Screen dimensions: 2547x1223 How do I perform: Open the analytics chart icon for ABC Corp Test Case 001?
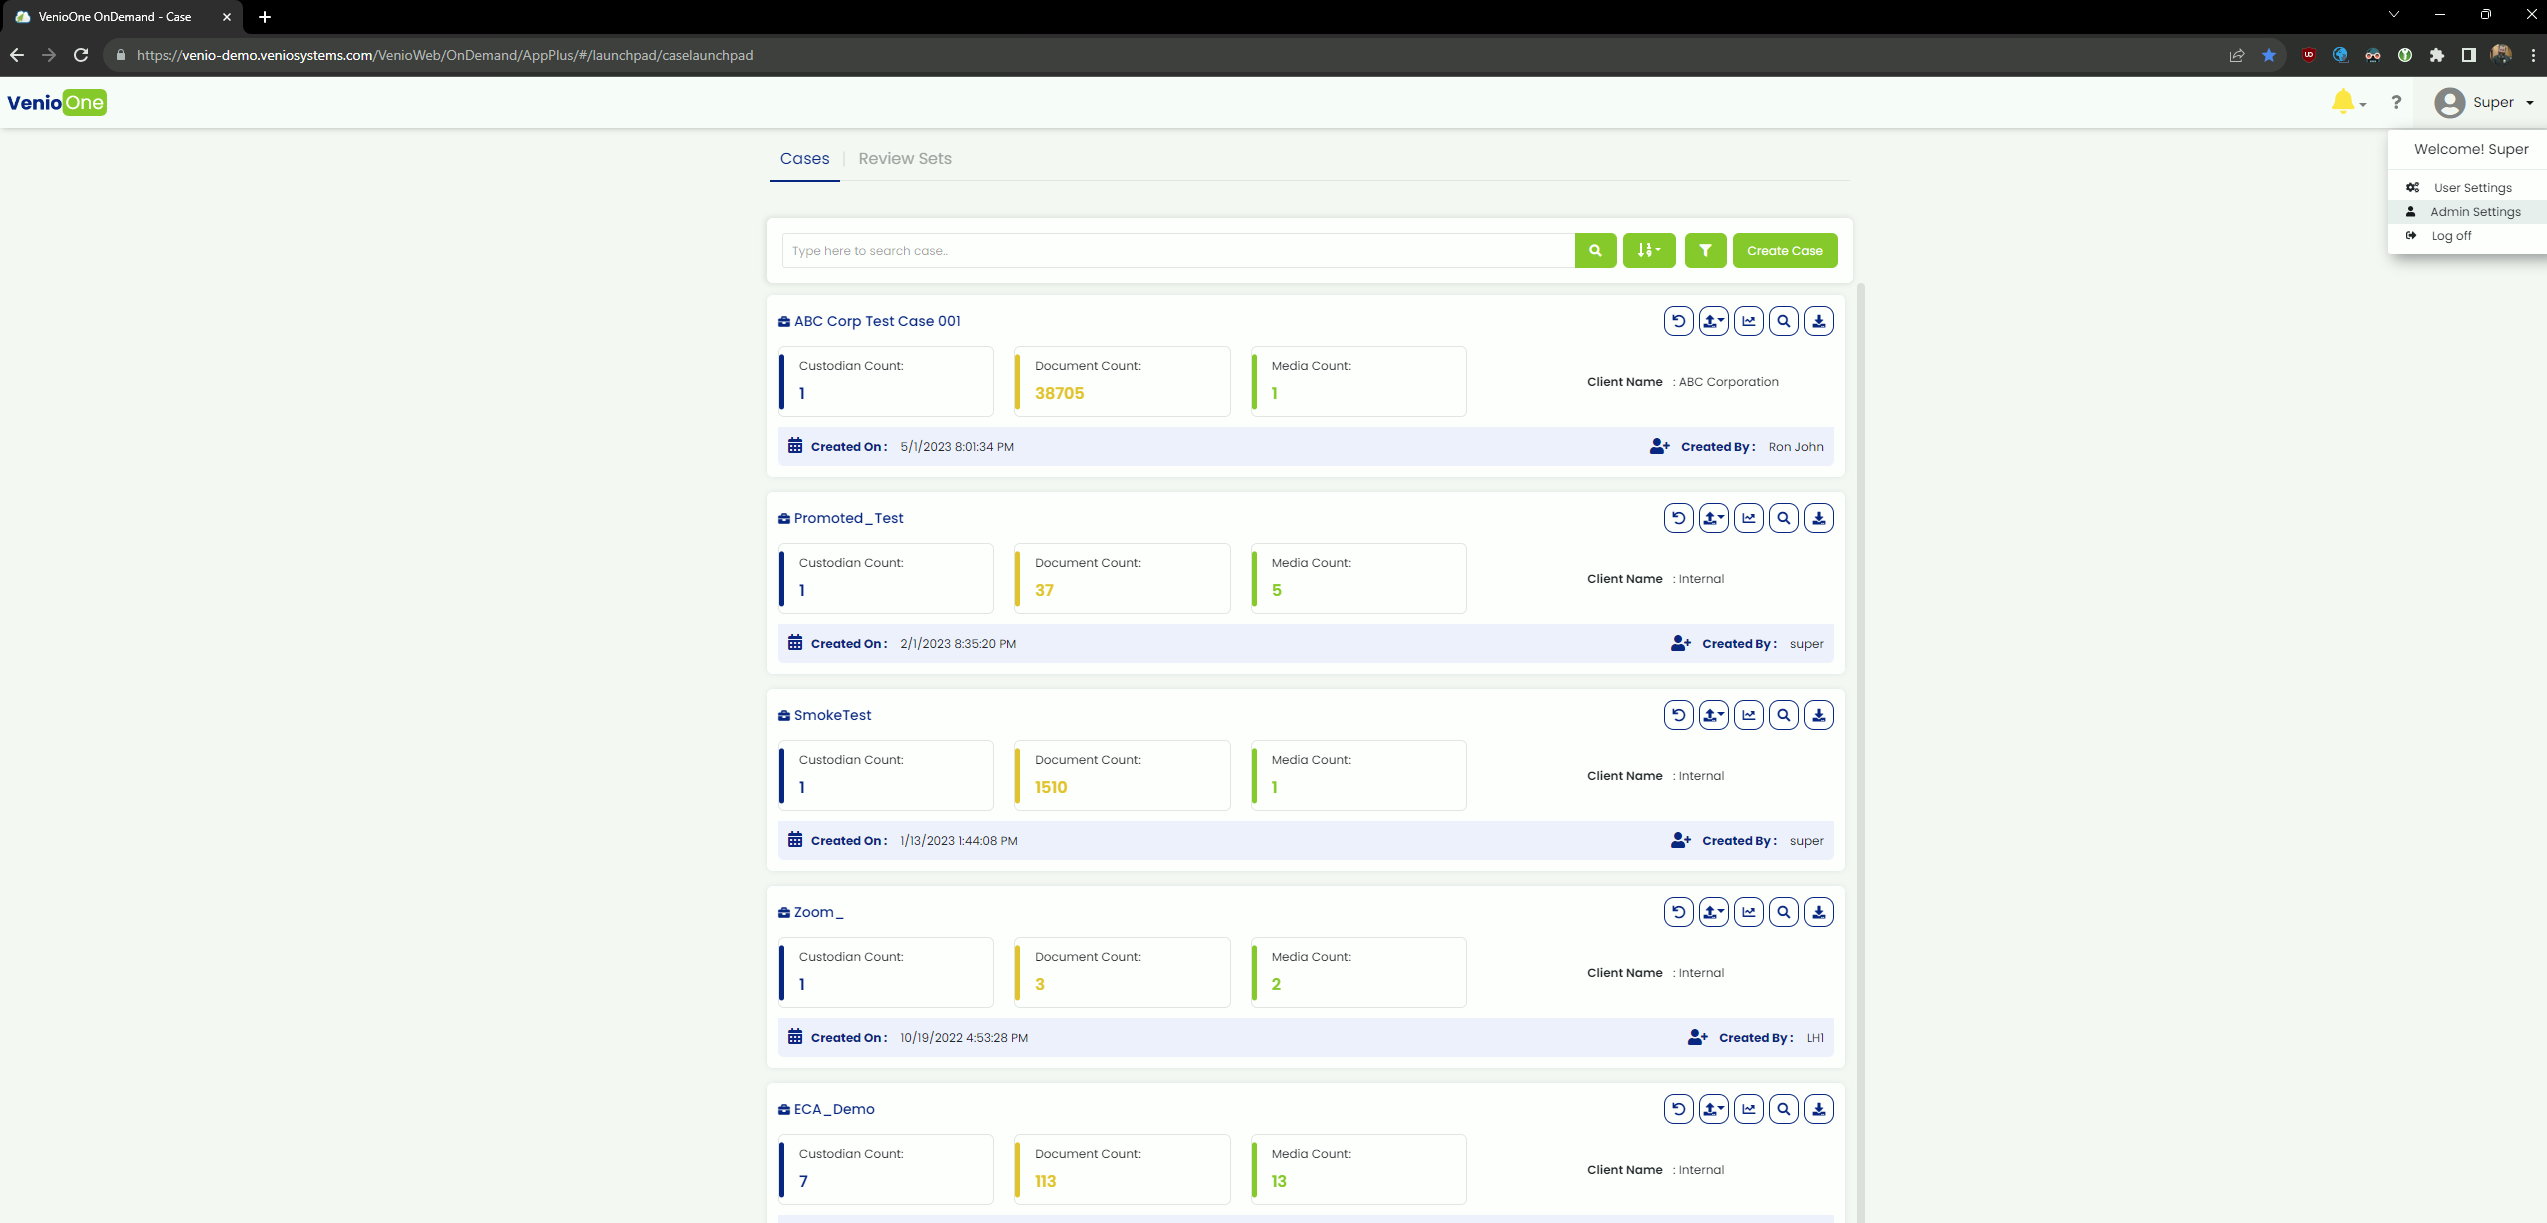click(1748, 321)
